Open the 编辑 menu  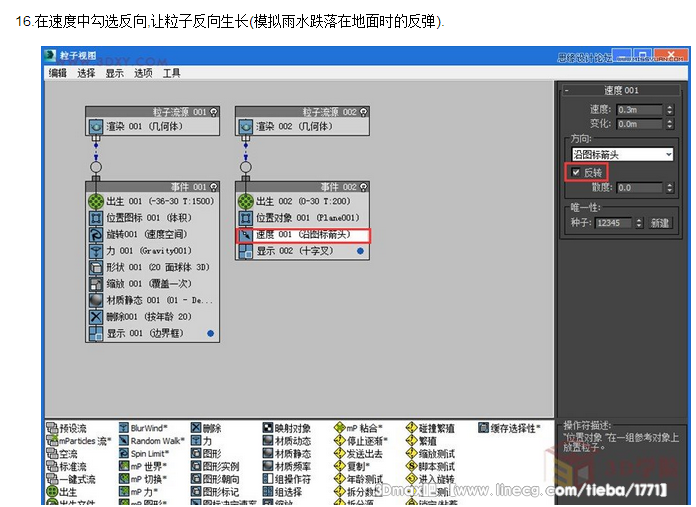pyautogui.click(x=58, y=73)
